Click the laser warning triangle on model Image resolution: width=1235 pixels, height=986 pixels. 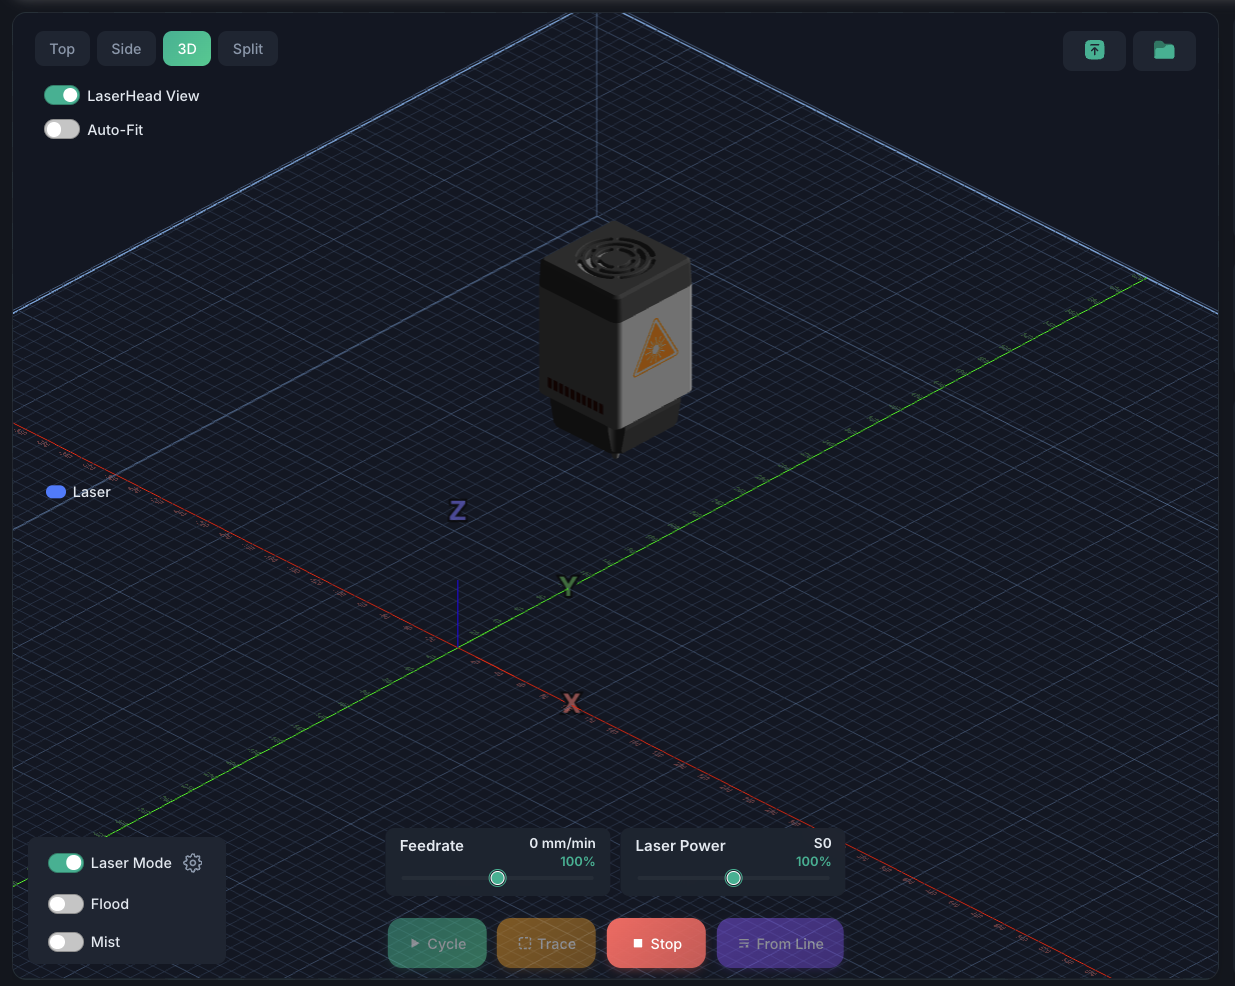[655, 348]
